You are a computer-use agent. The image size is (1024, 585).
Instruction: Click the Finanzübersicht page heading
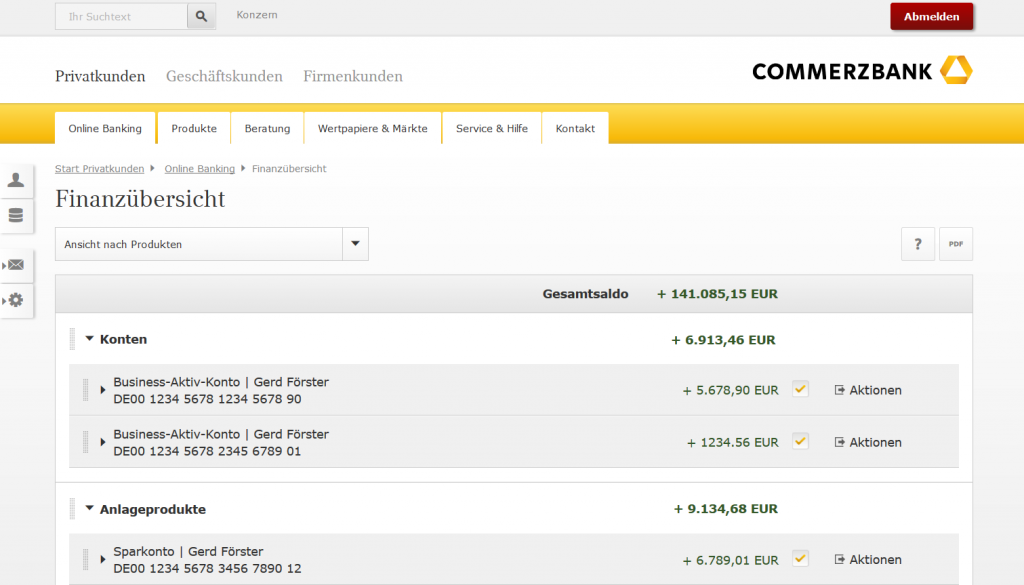coord(140,198)
